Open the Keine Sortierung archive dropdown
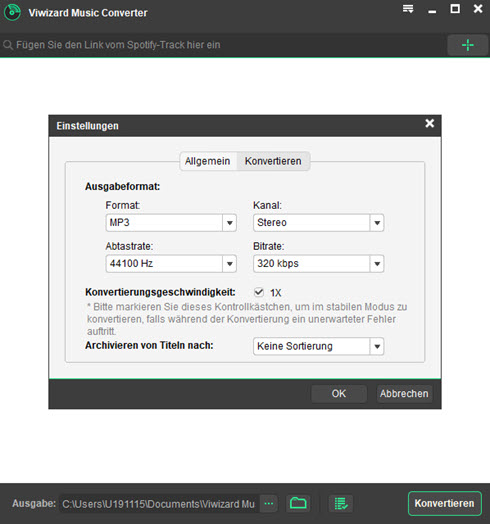This screenshot has width=490, height=524. (319, 346)
